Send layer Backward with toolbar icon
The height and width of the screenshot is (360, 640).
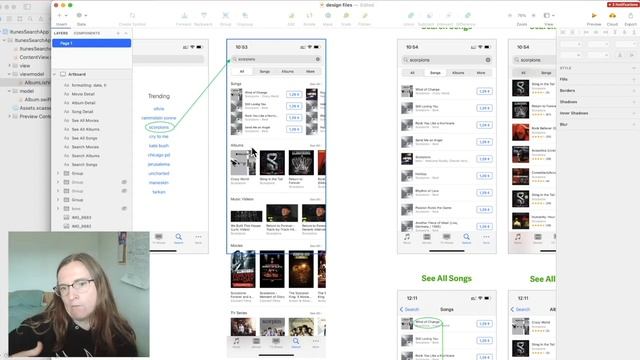point(203,16)
